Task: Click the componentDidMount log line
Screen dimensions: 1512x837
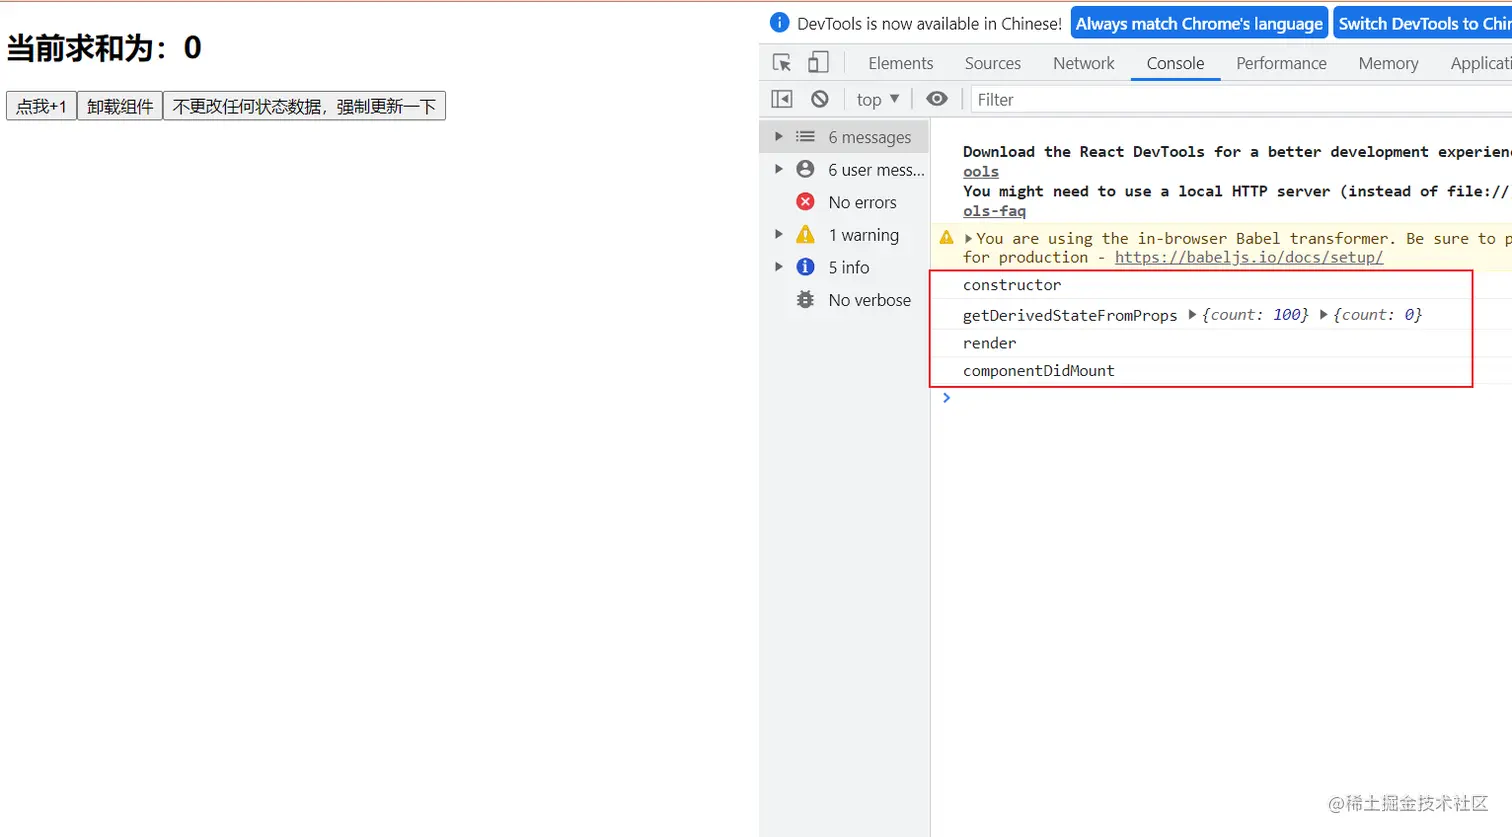Action: (1221, 371)
